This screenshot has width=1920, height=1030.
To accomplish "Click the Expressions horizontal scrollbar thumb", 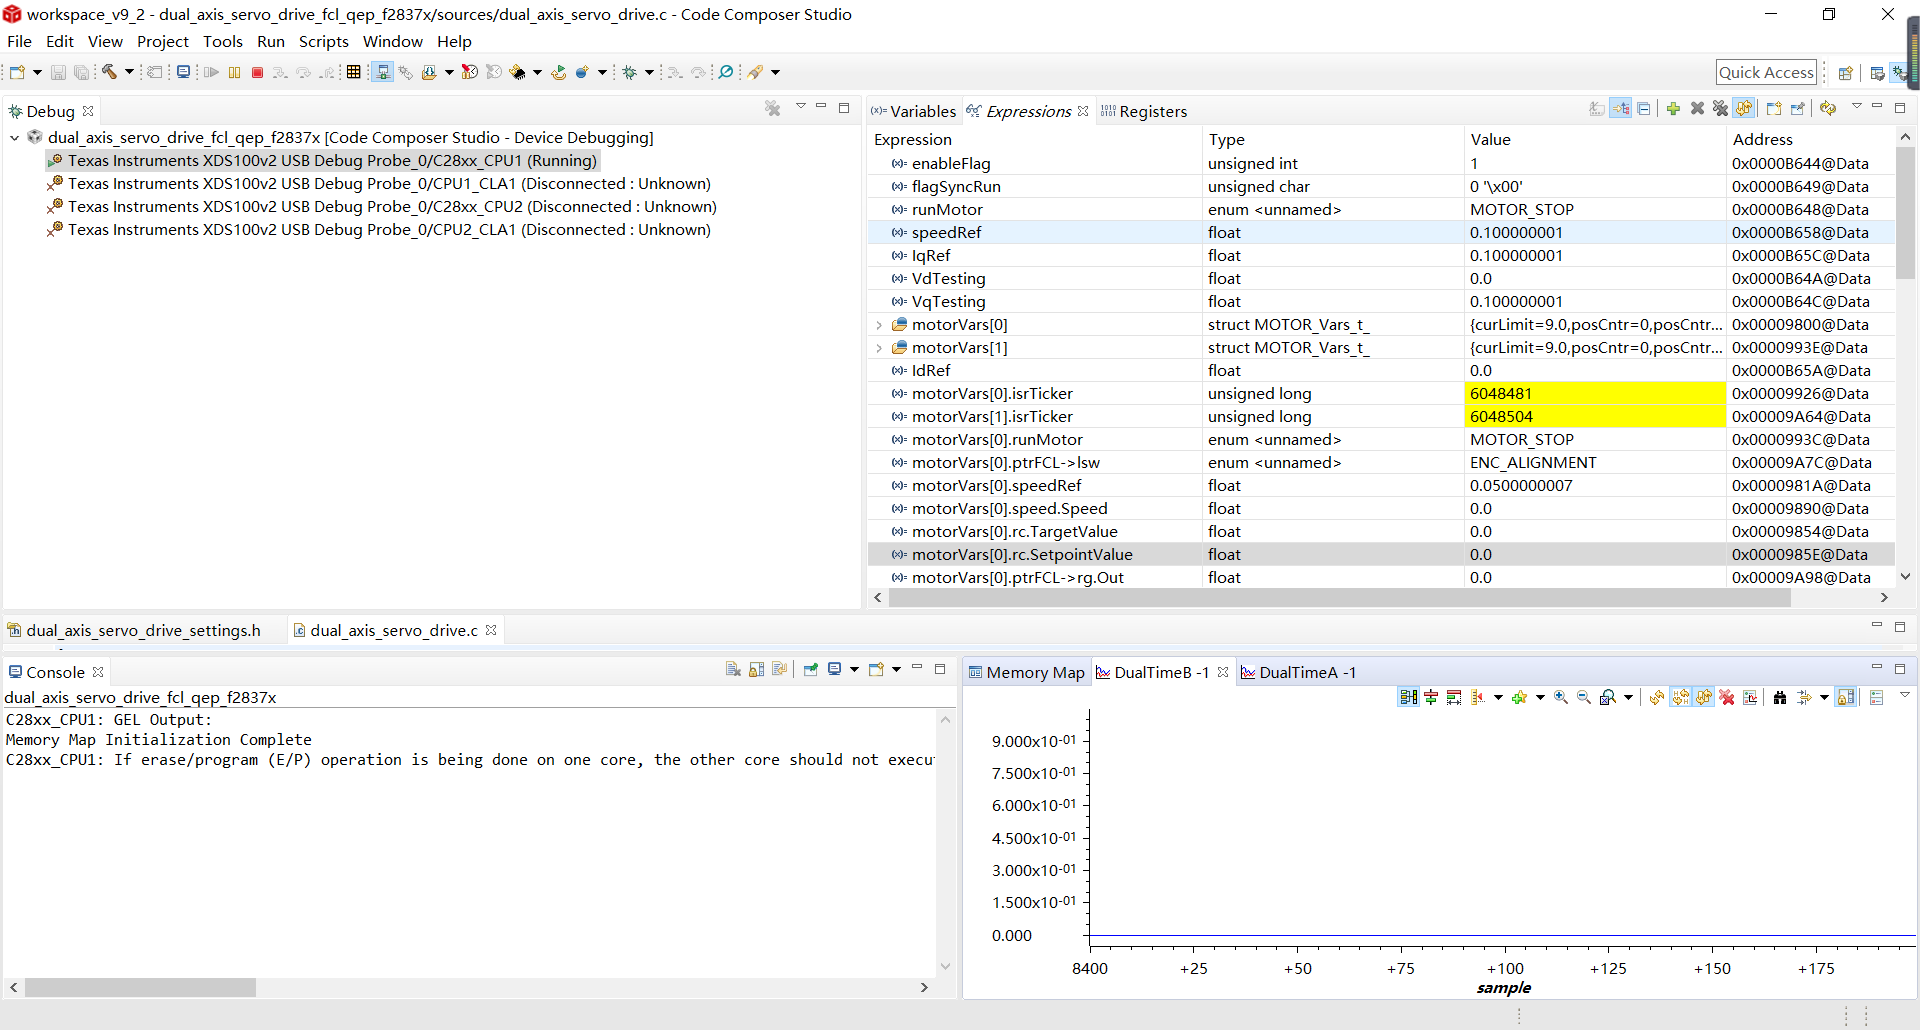I will pos(1339,597).
